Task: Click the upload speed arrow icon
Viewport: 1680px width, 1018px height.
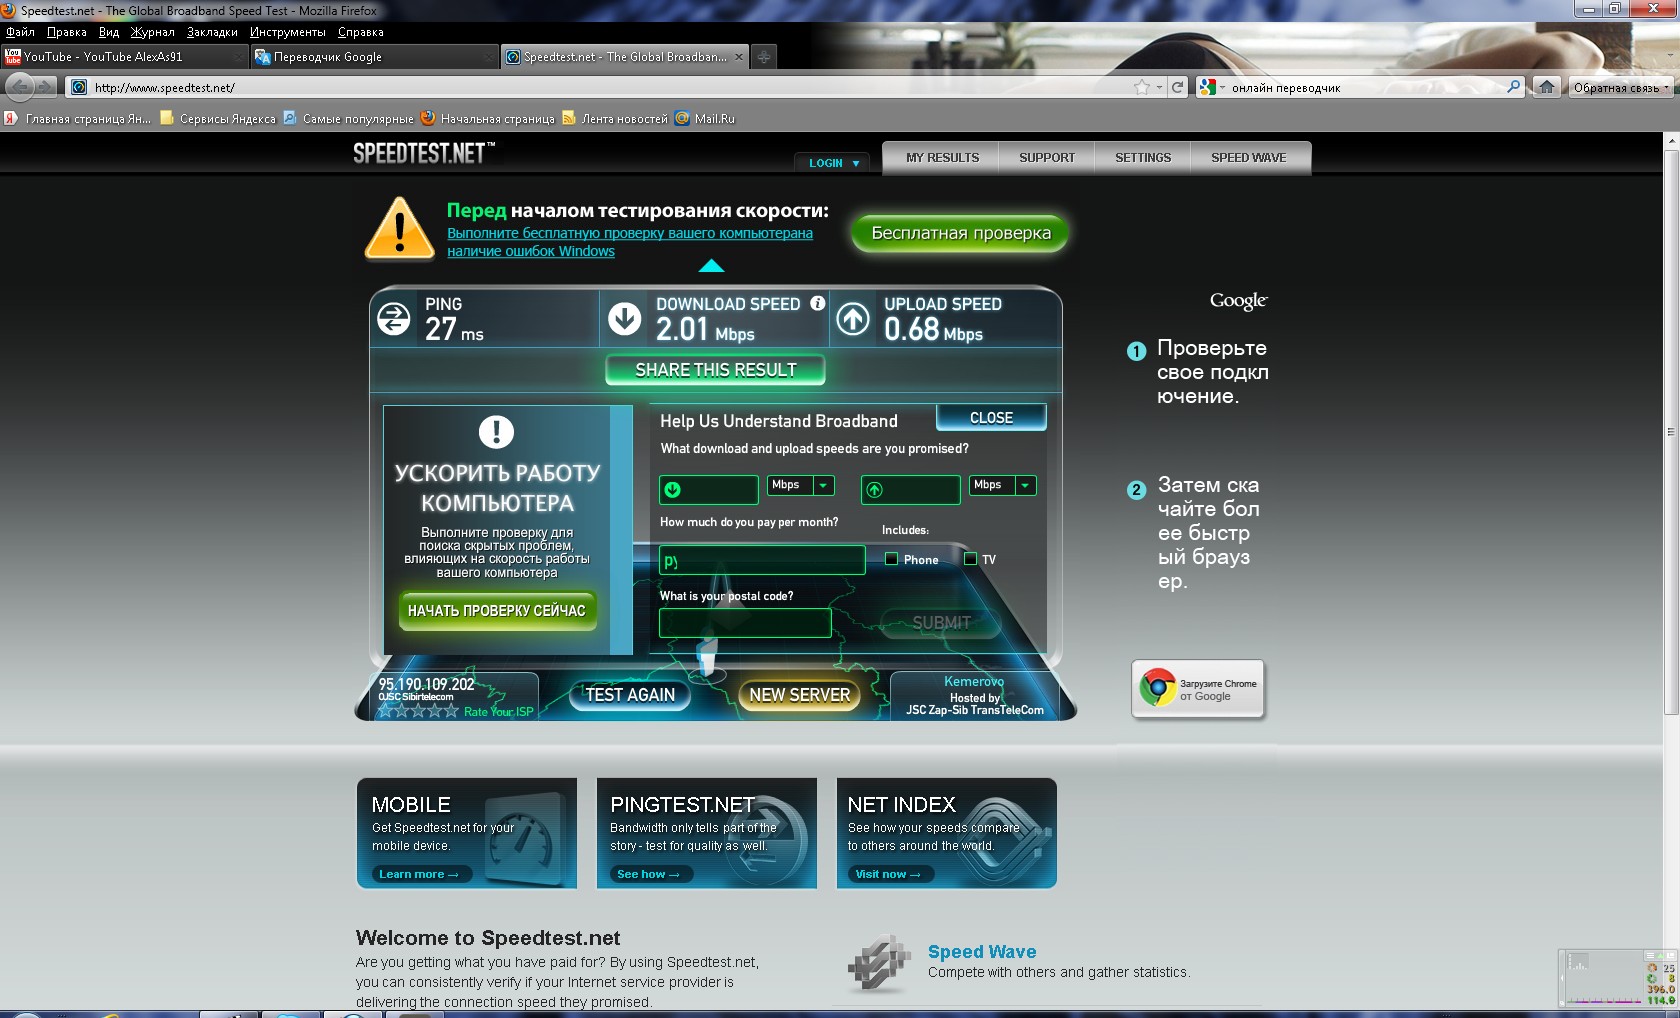Action: 853,319
